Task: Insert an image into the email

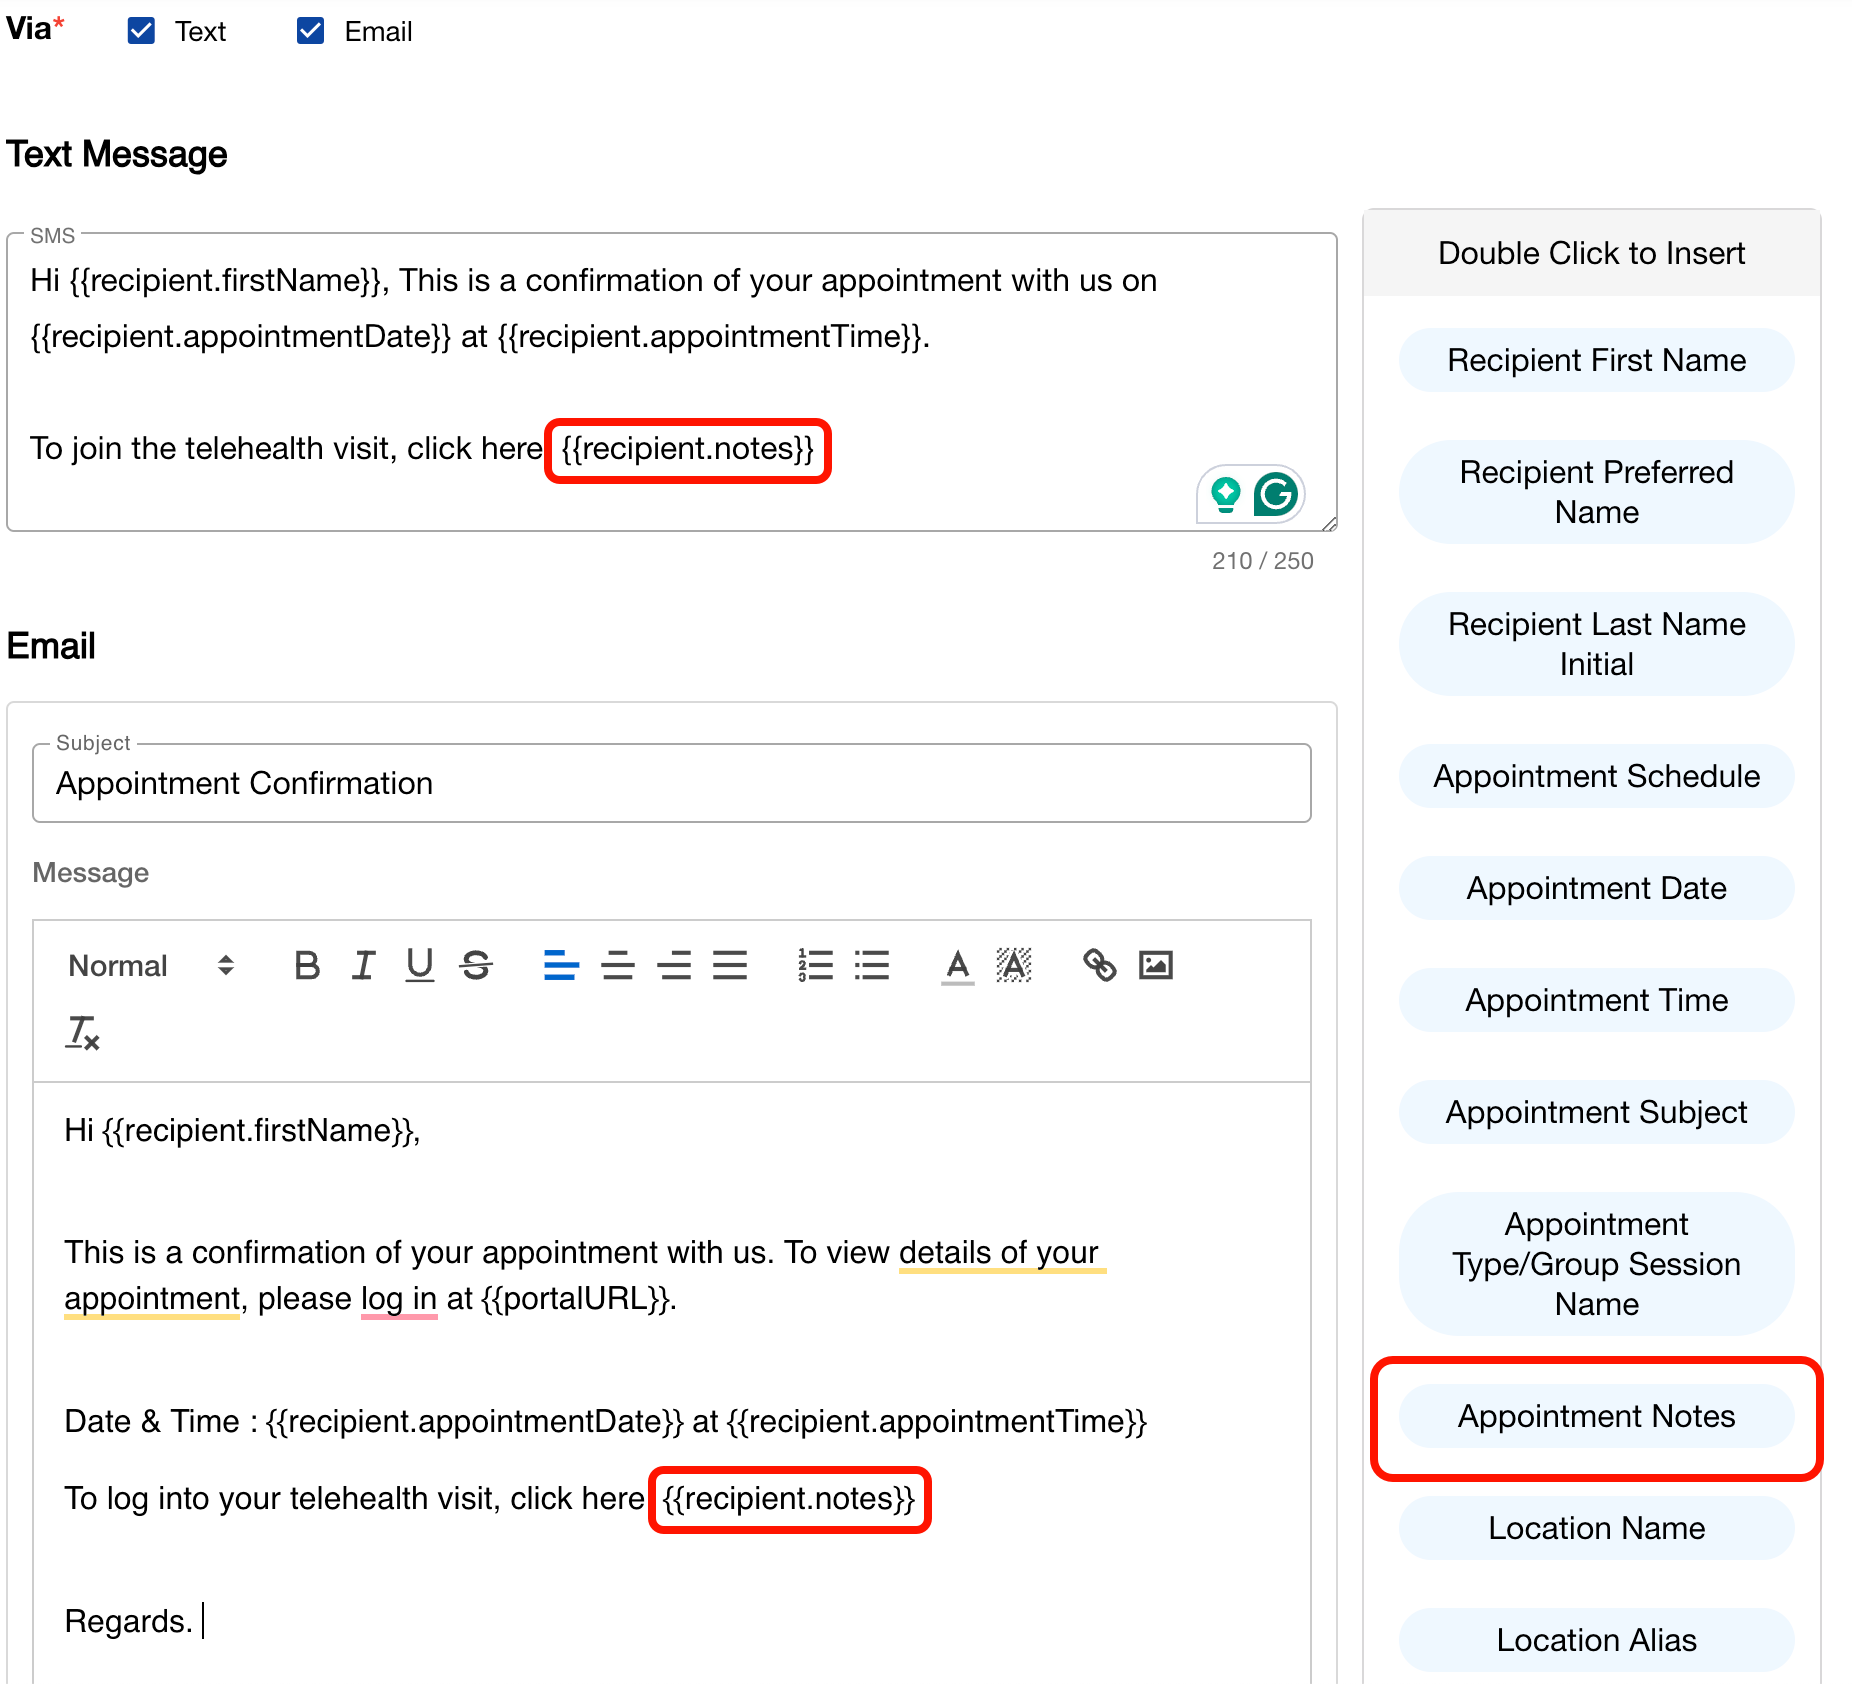Action: pyautogui.click(x=1155, y=965)
